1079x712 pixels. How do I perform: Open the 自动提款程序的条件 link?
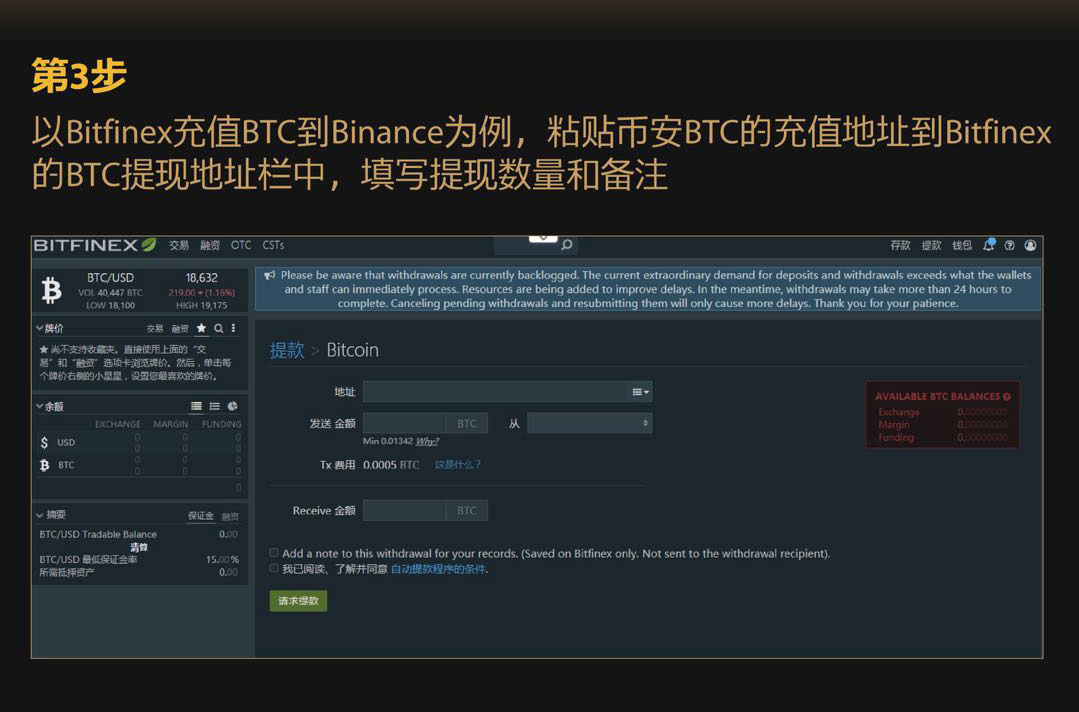pos(438,569)
